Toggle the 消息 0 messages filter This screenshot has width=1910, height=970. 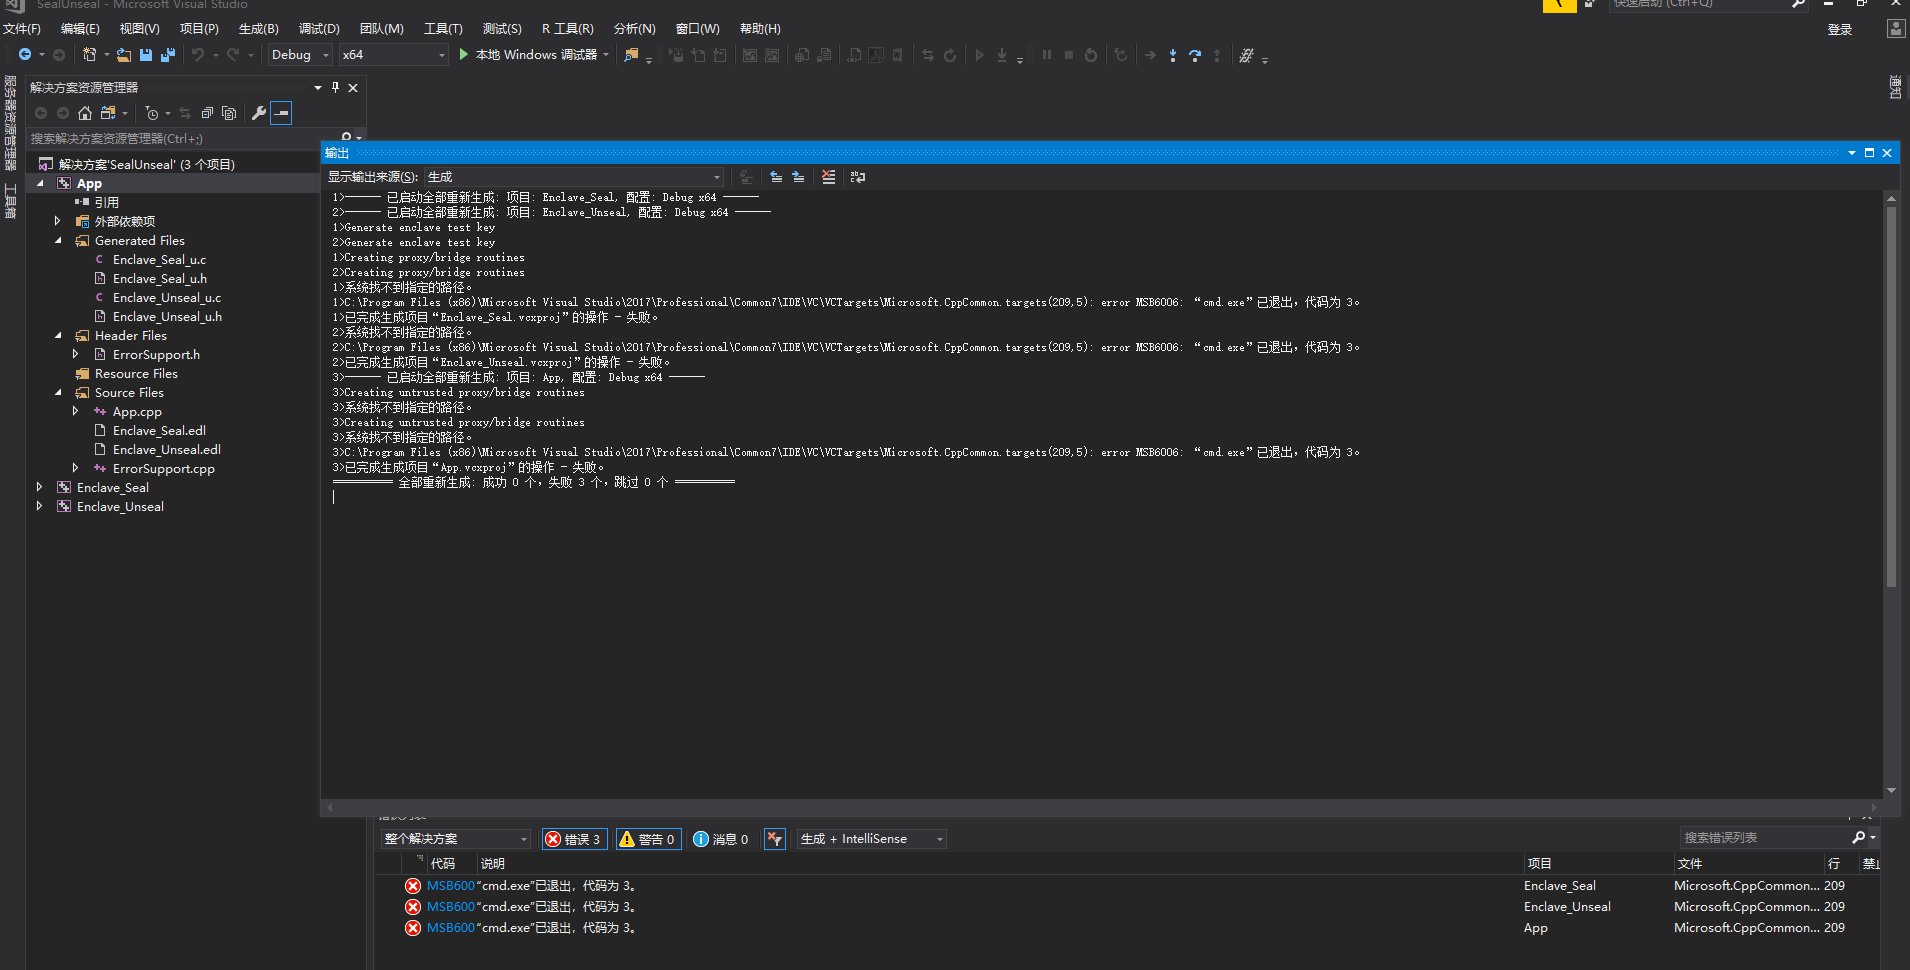coord(720,838)
